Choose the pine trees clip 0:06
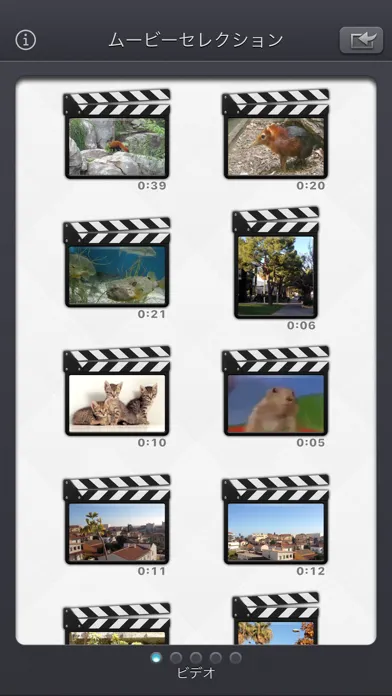 click(276, 263)
